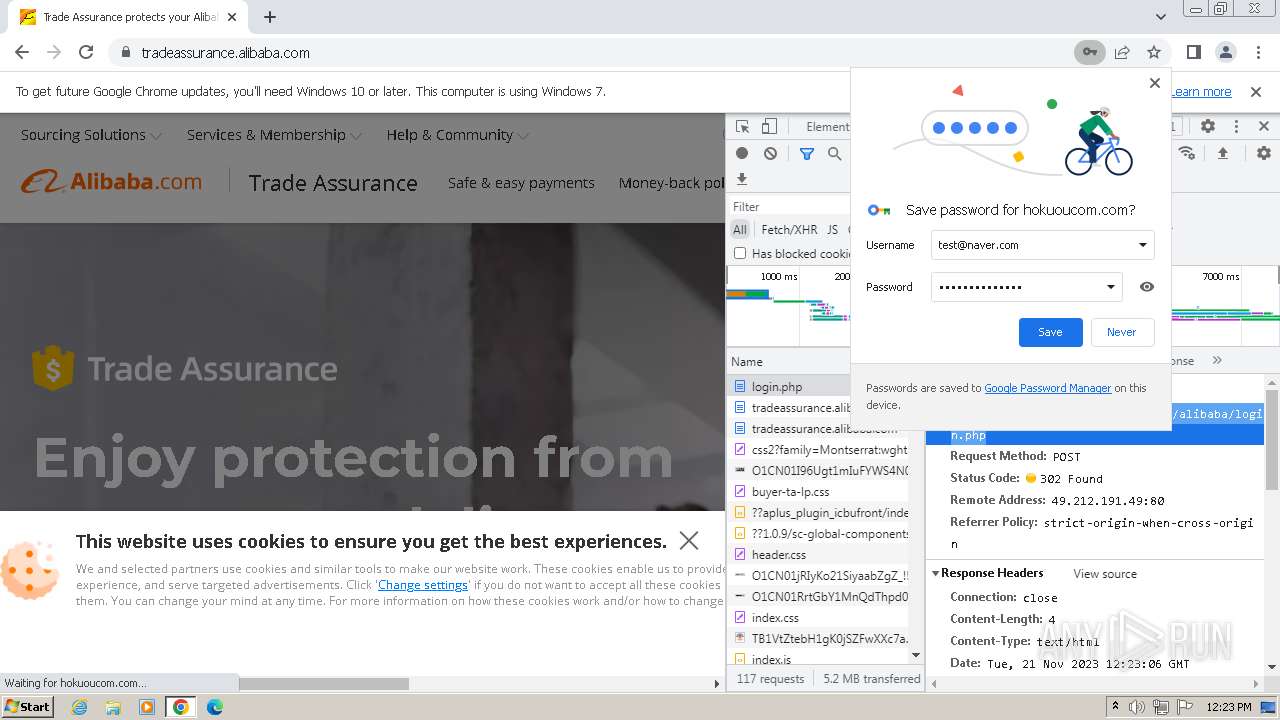
Task: Expand Help & Community menu
Action: click(x=458, y=135)
